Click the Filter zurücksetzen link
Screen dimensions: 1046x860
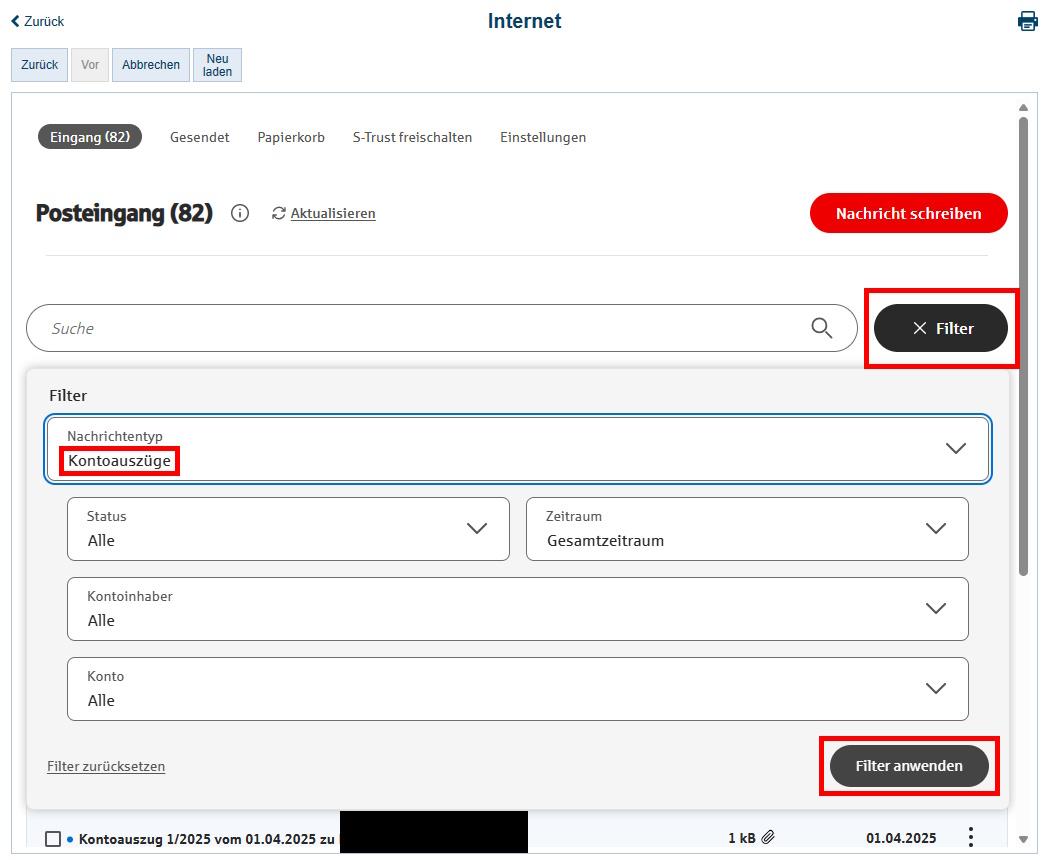106,765
